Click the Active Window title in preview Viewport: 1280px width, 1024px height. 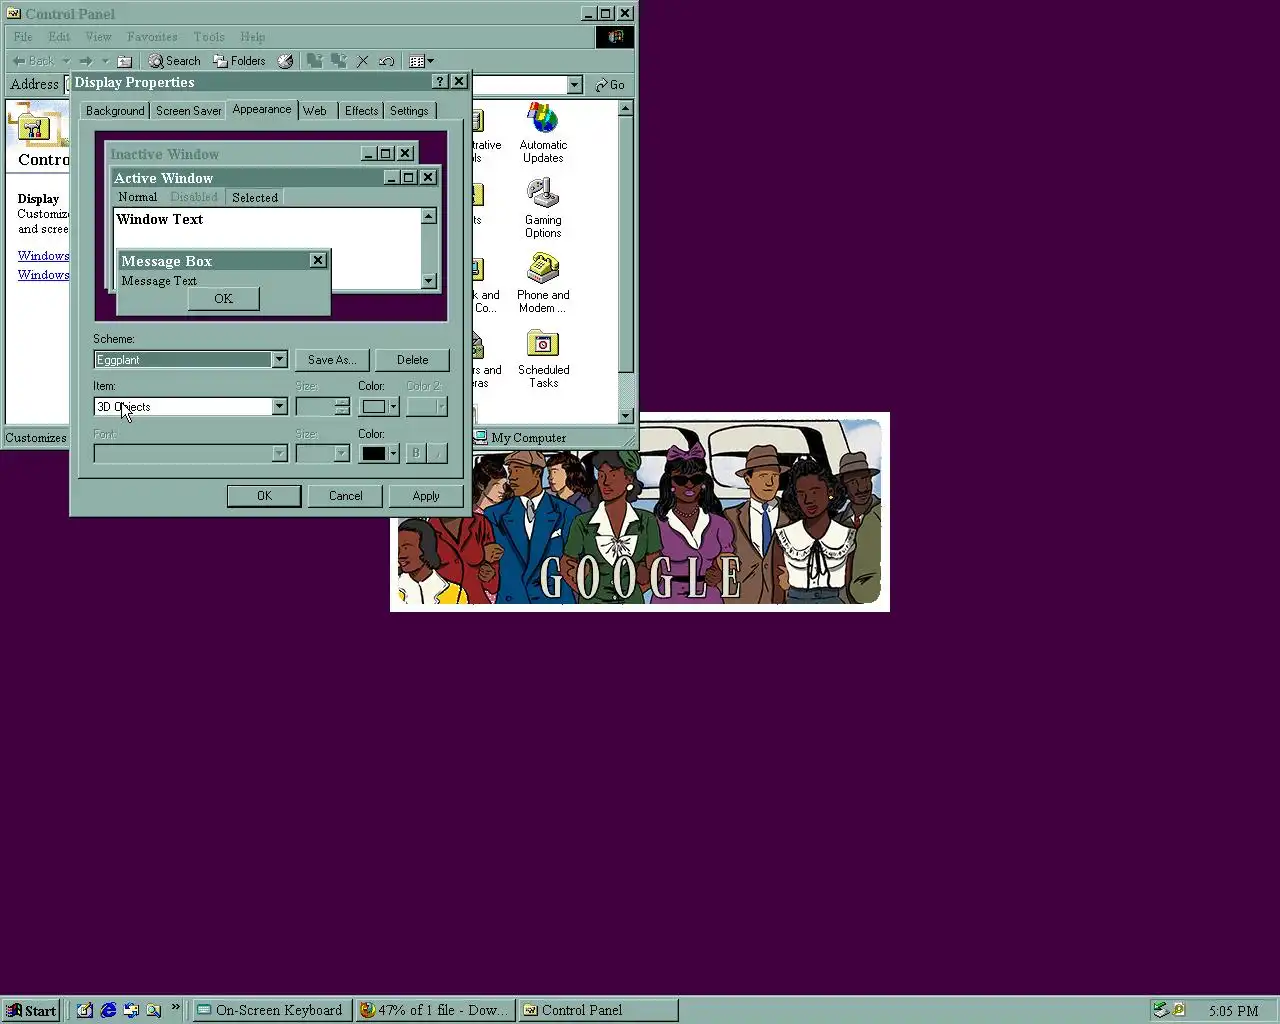163,178
